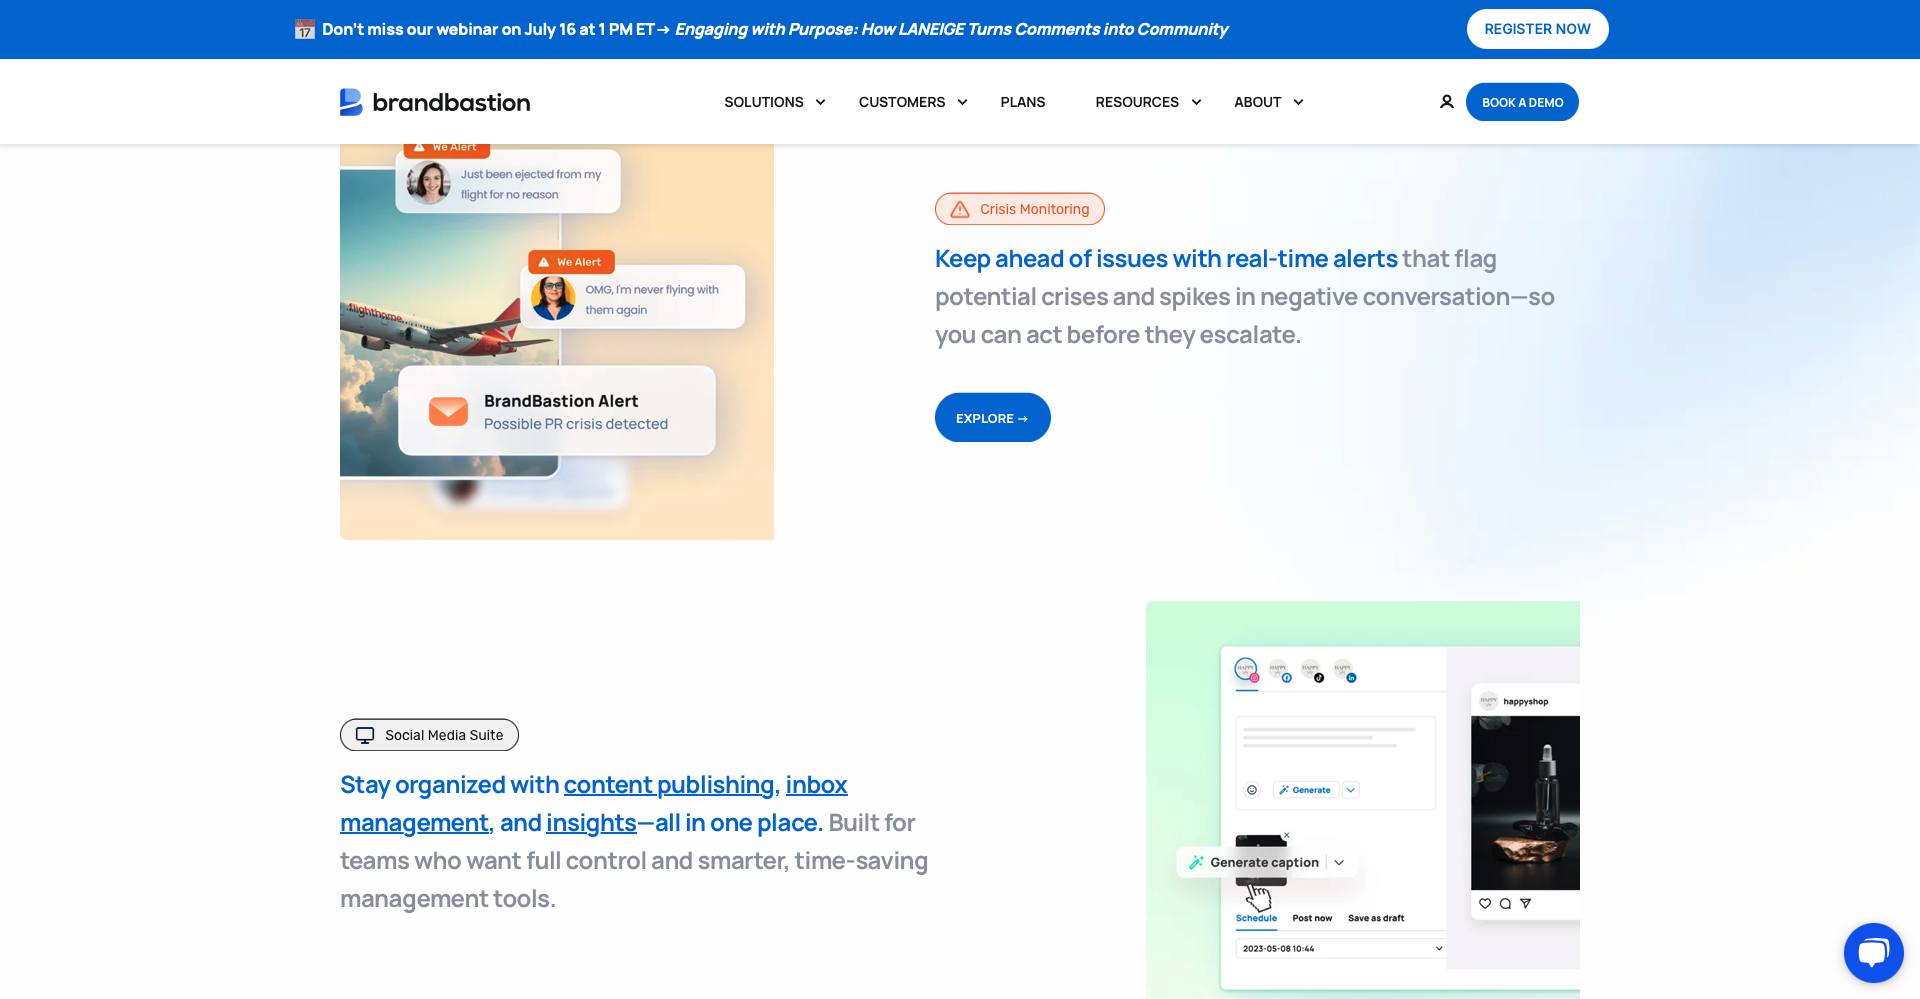This screenshot has width=1920, height=999.
Task: Click the monitor icon in Social Media Suite badge
Action: (365, 735)
